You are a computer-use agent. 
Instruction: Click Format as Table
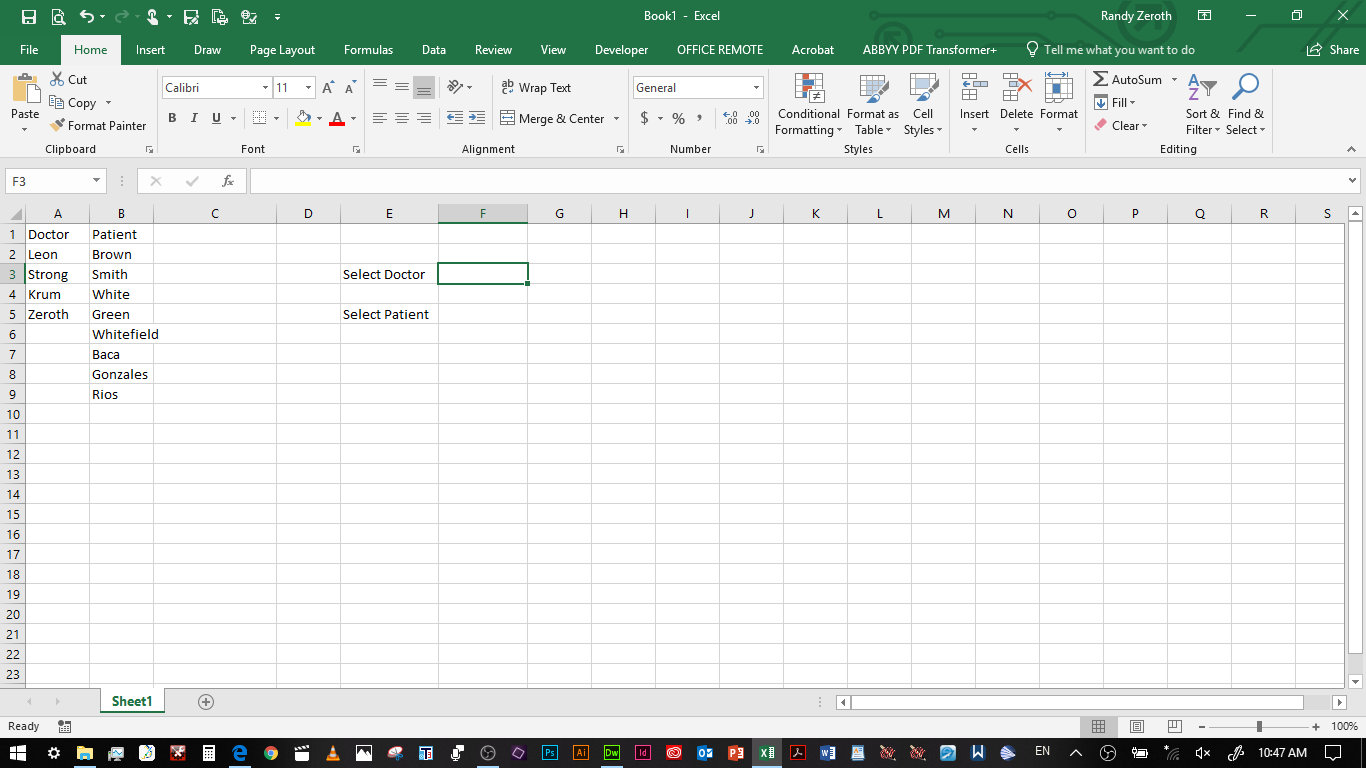coord(872,104)
